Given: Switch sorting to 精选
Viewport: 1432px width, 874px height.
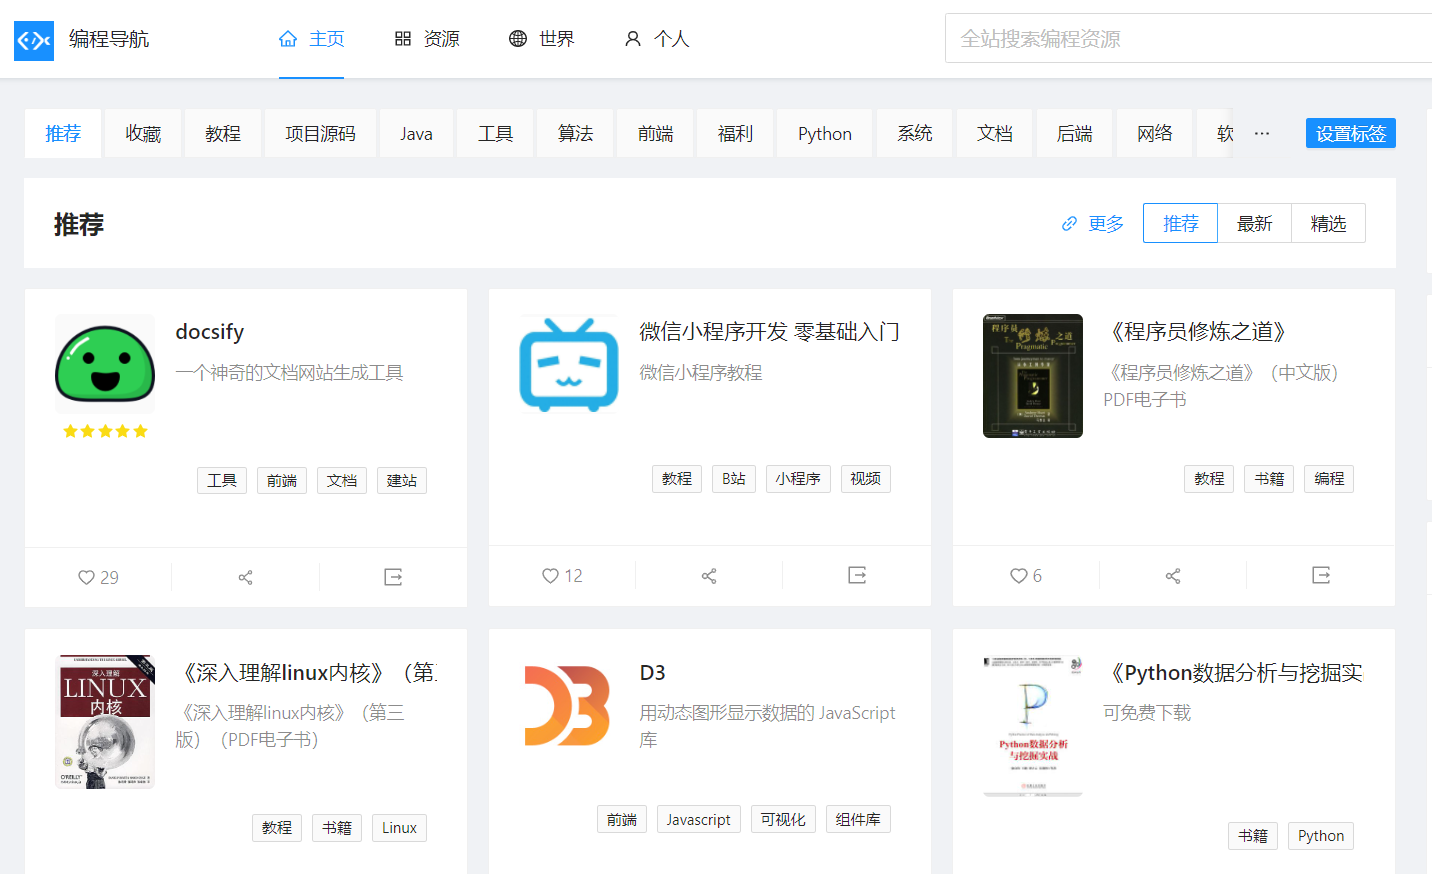Looking at the screenshot, I should pos(1328,223).
